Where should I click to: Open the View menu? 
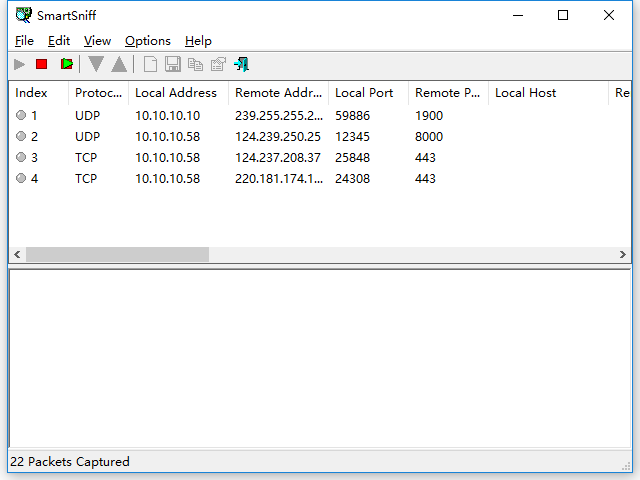[97, 41]
